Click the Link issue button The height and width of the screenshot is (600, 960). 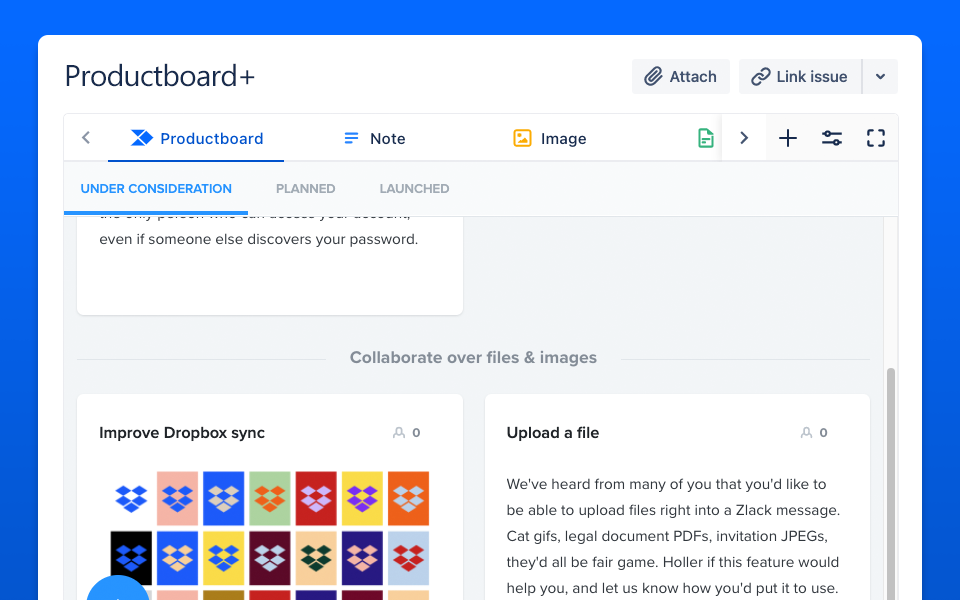pyautogui.click(x=800, y=77)
